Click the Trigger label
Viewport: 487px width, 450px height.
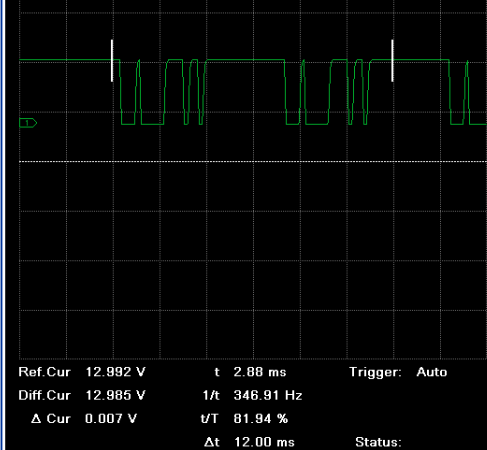pos(375,372)
